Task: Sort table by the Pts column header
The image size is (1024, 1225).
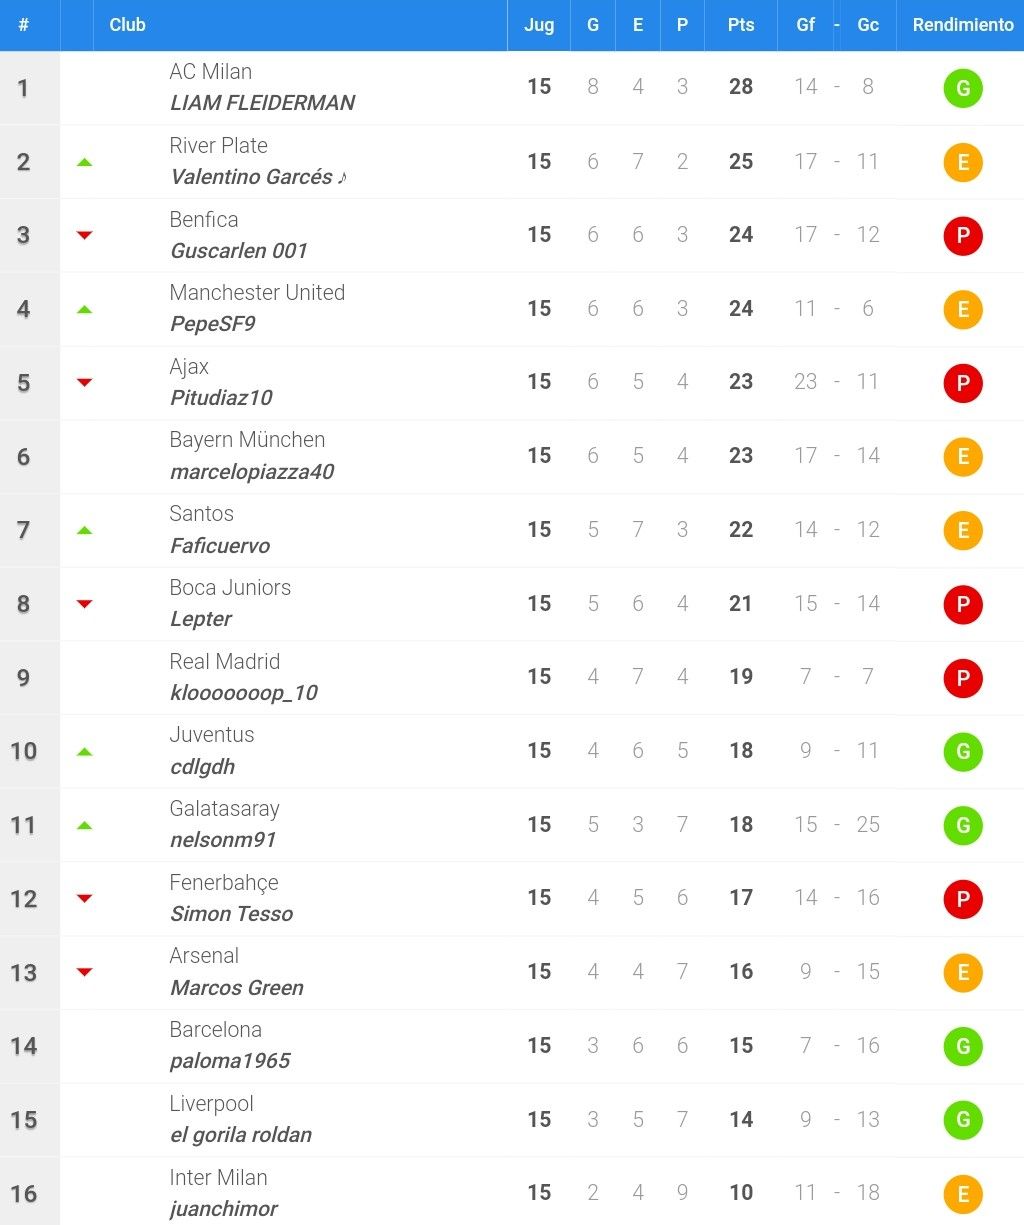Action: click(741, 25)
